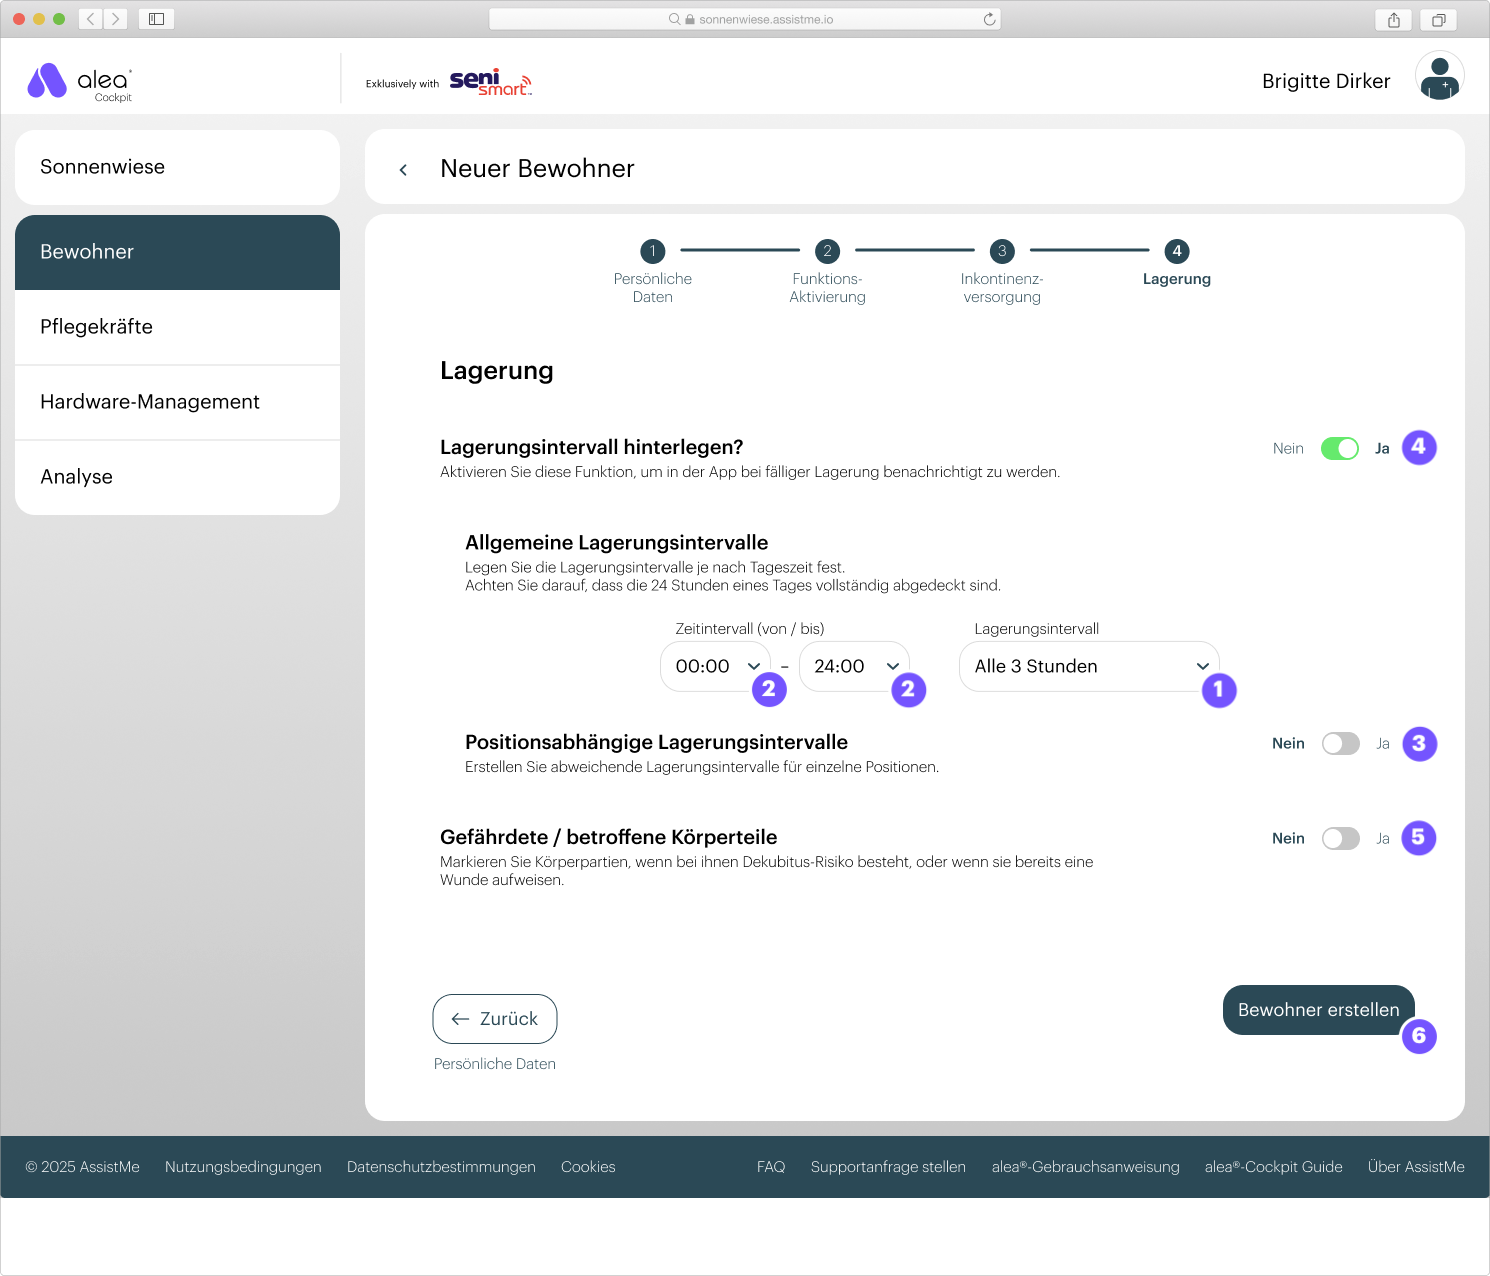This screenshot has width=1490, height=1276.
Task: Click the back chevron beside Neuer Bewohner
Action: coord(403,170)
